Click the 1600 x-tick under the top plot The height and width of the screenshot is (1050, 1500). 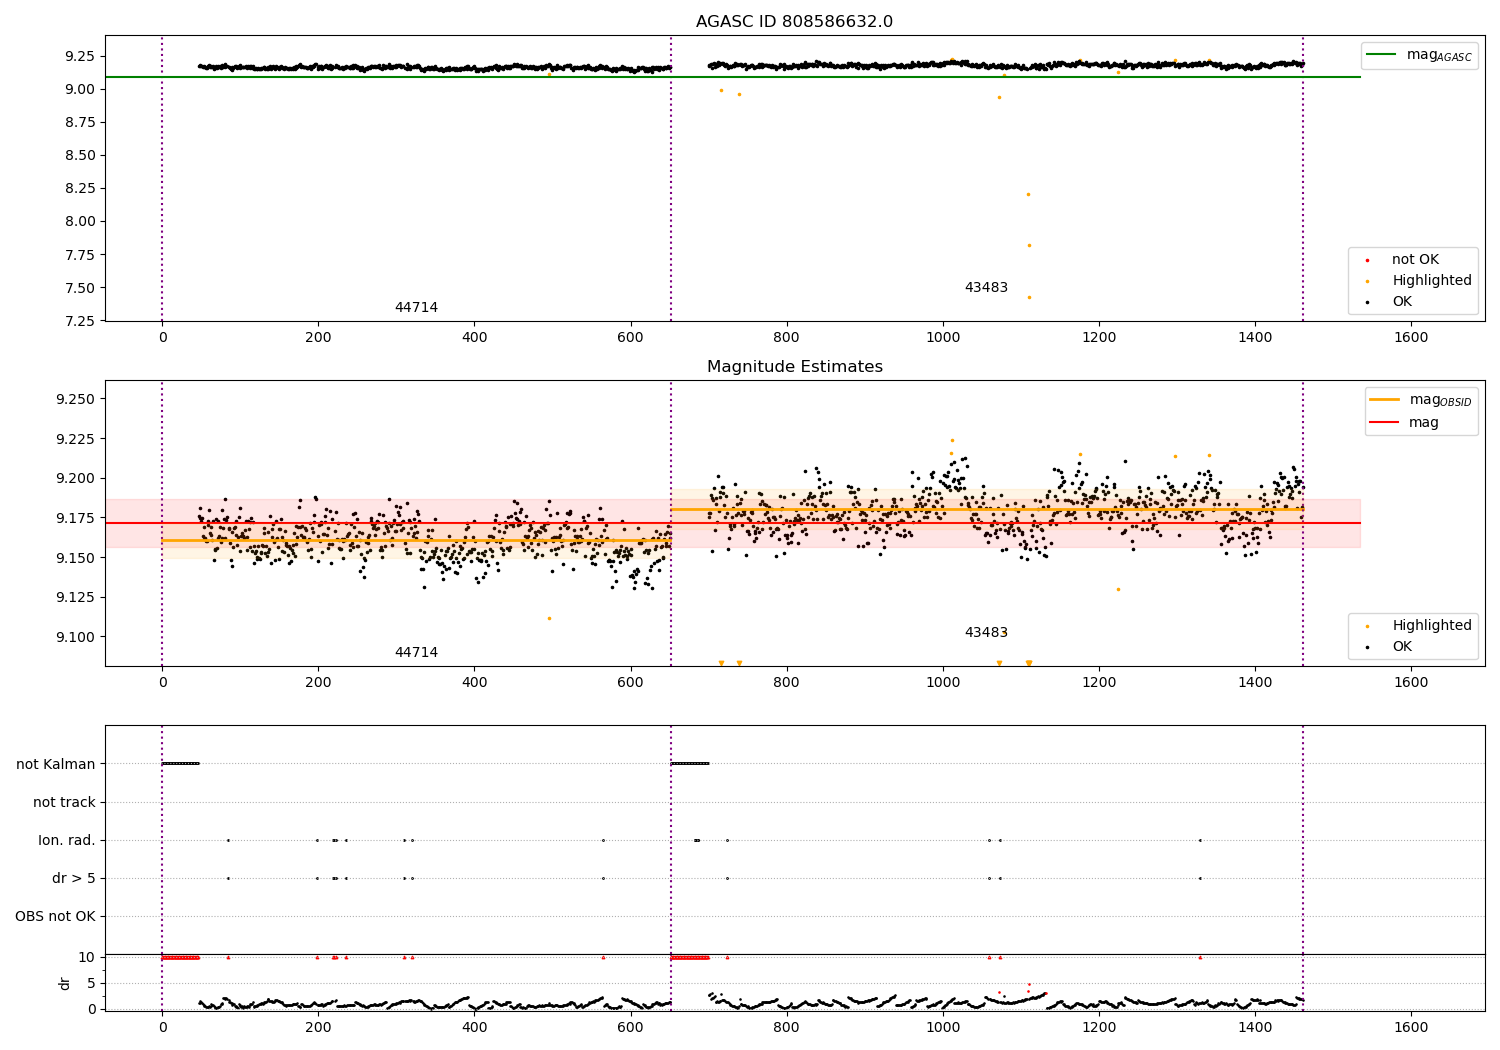pyautogui.click(x=1411, y=338)
